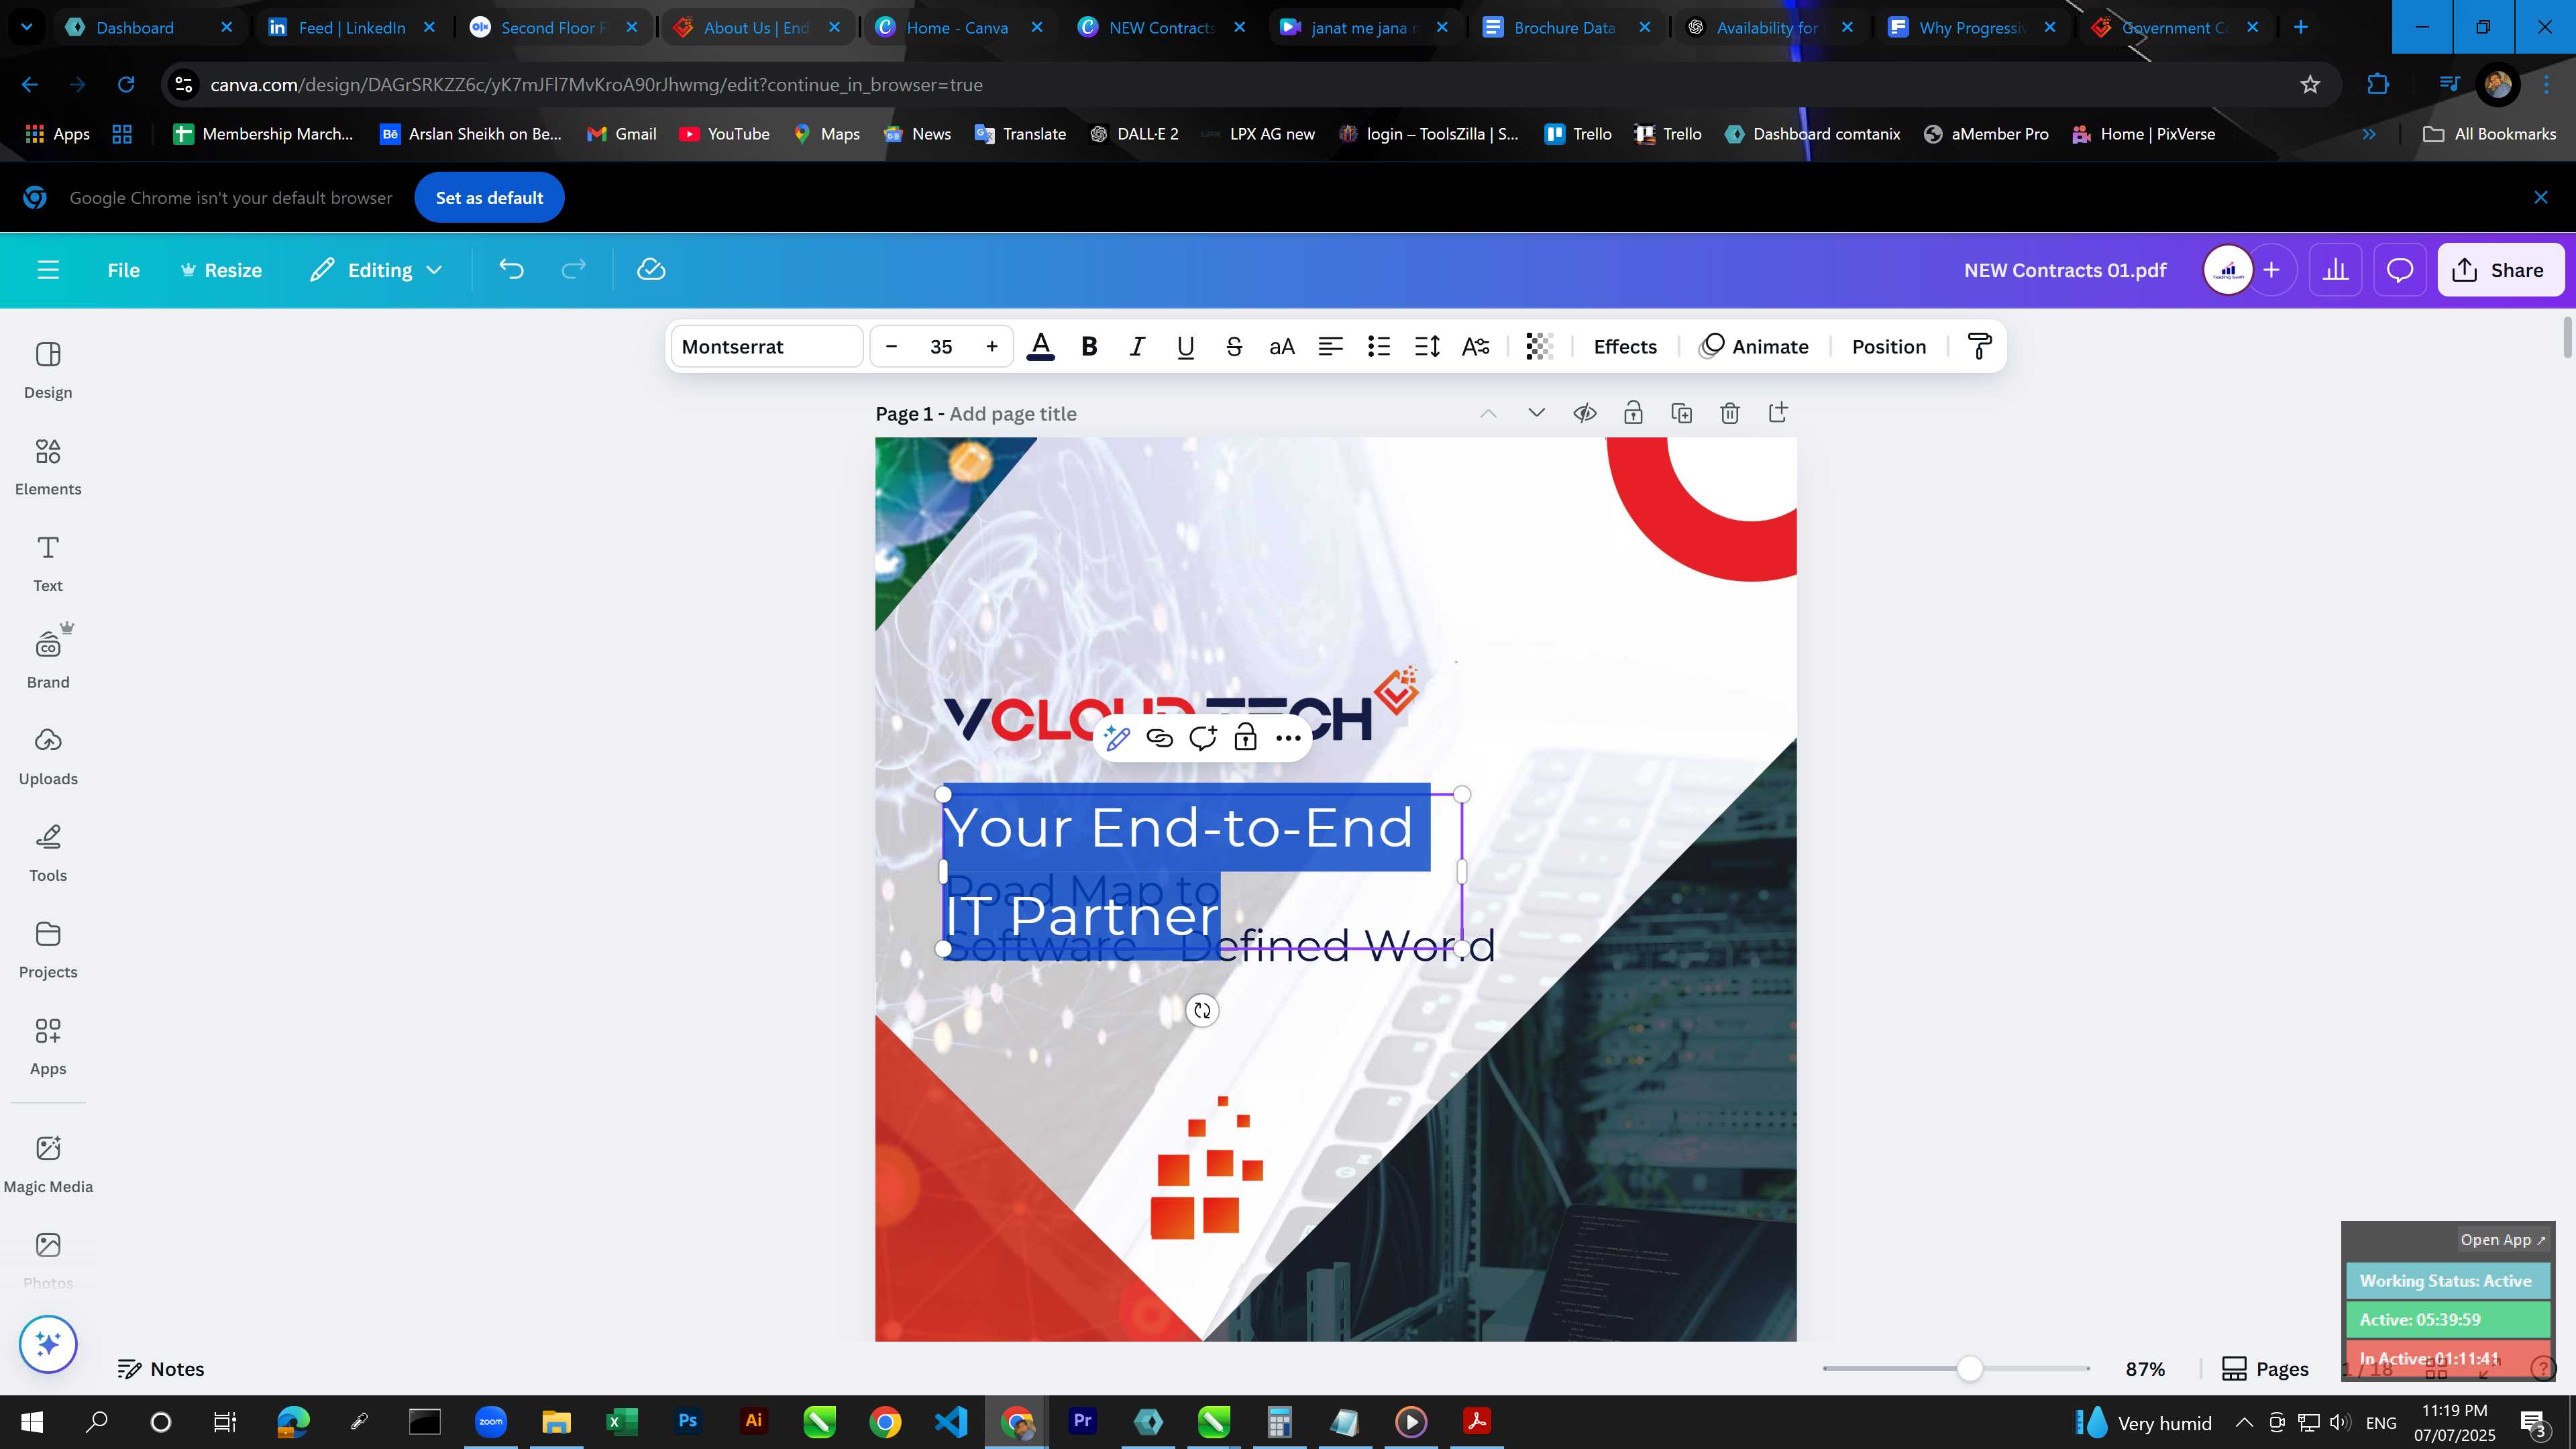Decrease font size with minus button
Screen dimensions: 2576x1449
(891, 347)
